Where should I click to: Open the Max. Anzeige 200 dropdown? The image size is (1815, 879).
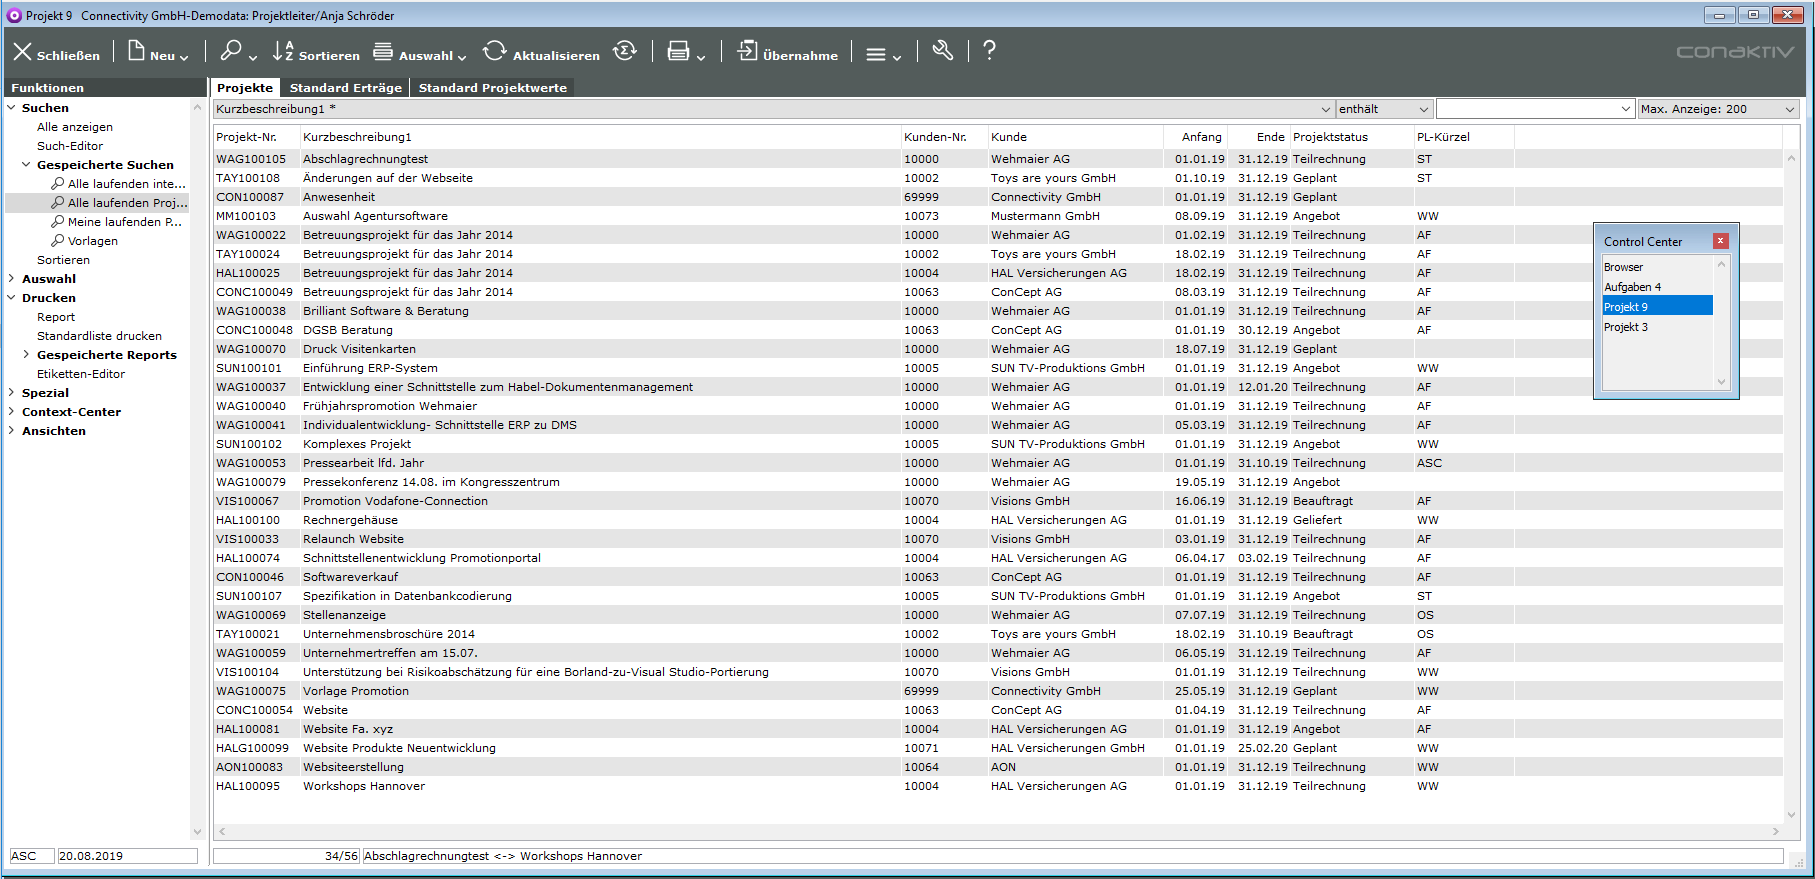(x=1790, y=109)
